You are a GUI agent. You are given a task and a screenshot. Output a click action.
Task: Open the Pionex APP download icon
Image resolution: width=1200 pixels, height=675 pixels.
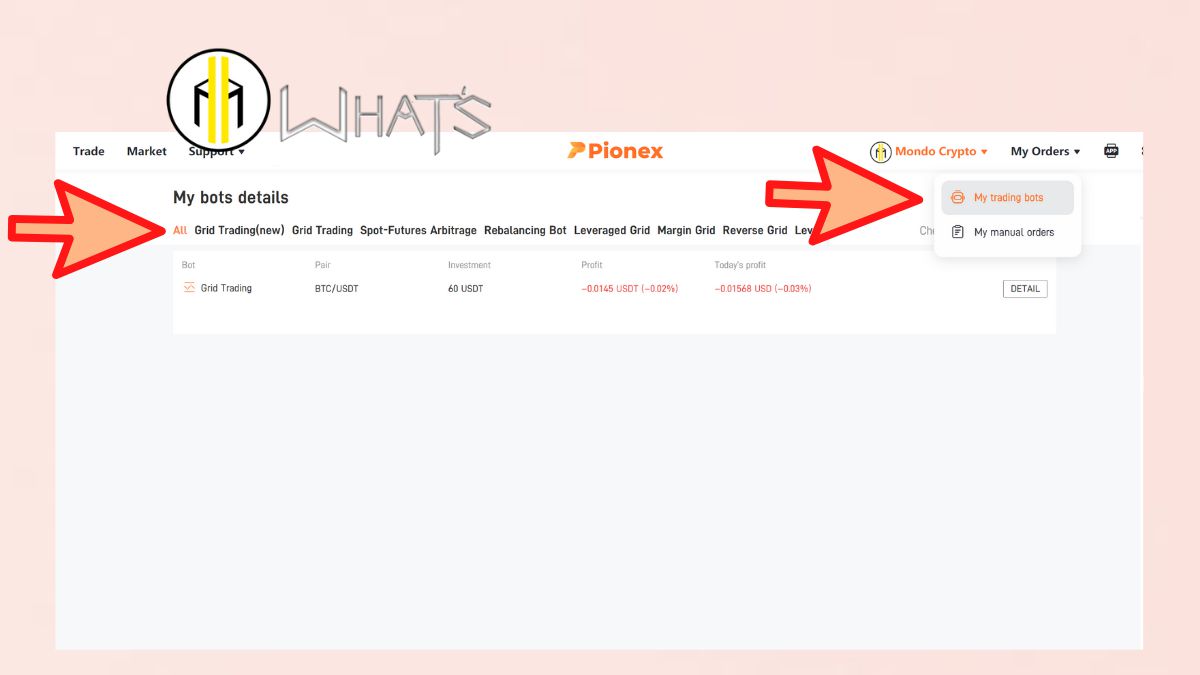1111,151
